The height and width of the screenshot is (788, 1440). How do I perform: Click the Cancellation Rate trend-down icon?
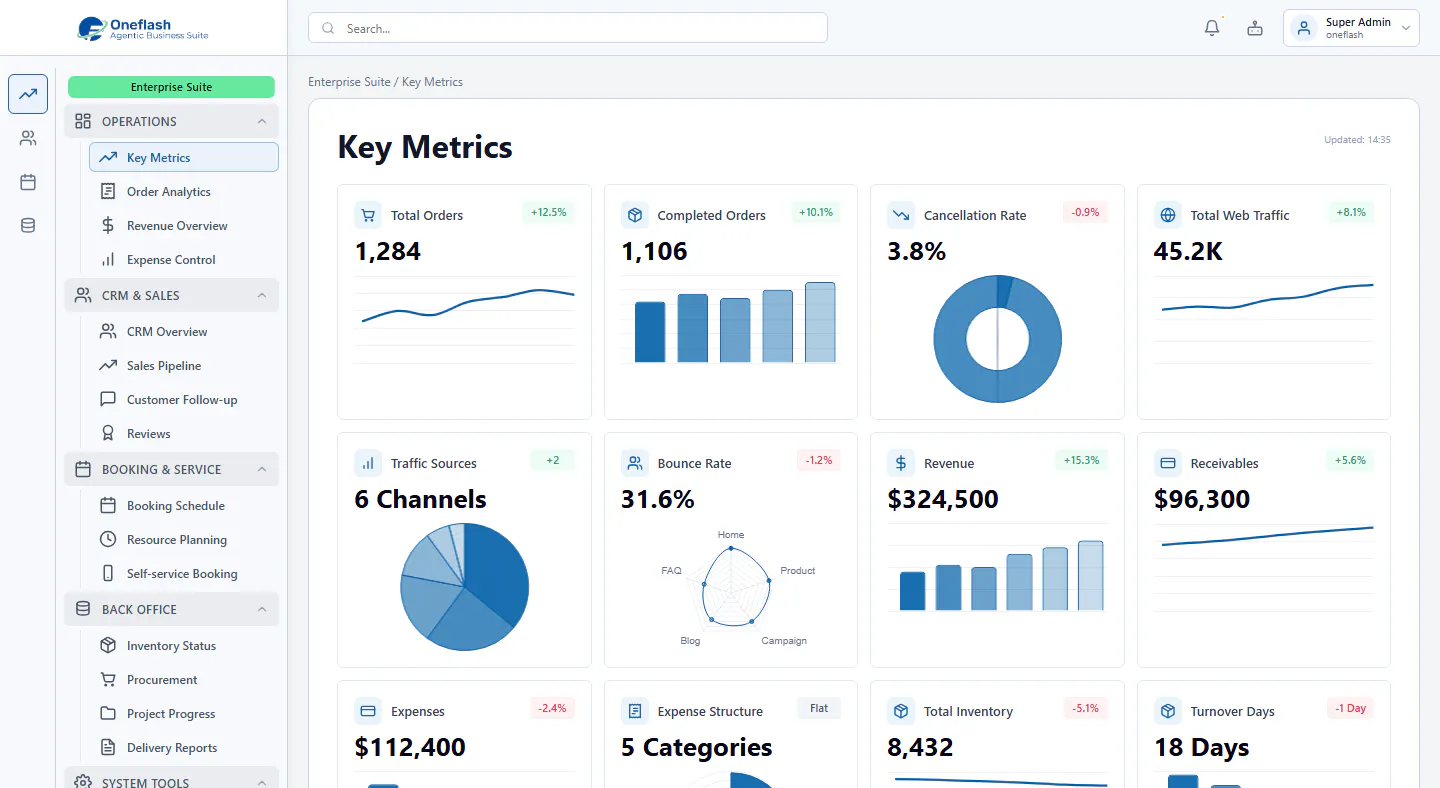point(901,215)
